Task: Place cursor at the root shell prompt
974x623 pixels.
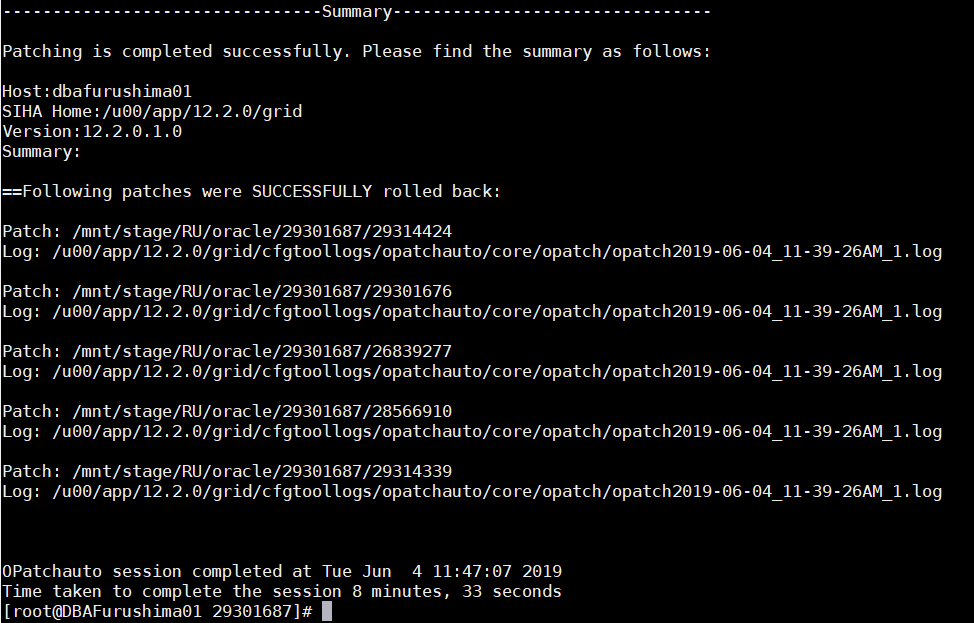Action: [x=326, y=611]
